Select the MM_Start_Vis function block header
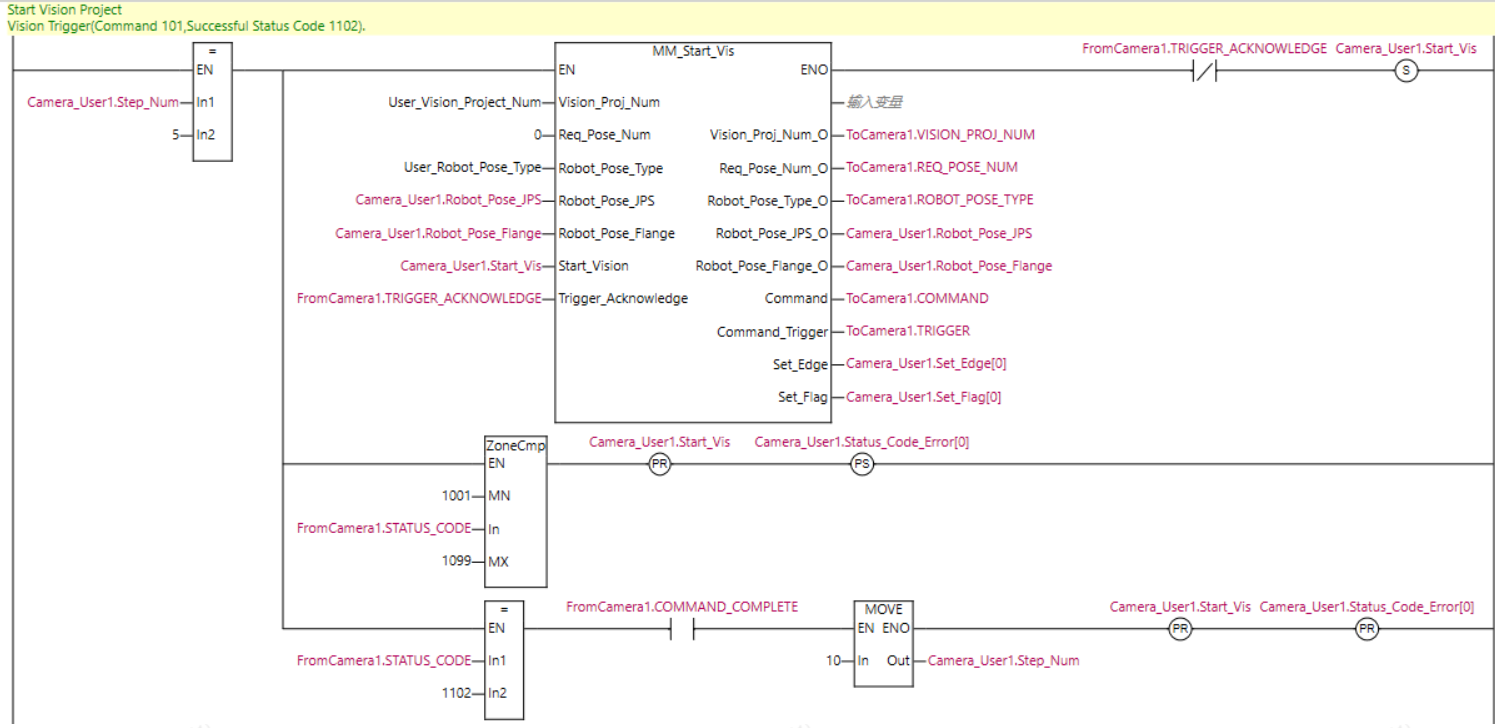 [692, 50]
